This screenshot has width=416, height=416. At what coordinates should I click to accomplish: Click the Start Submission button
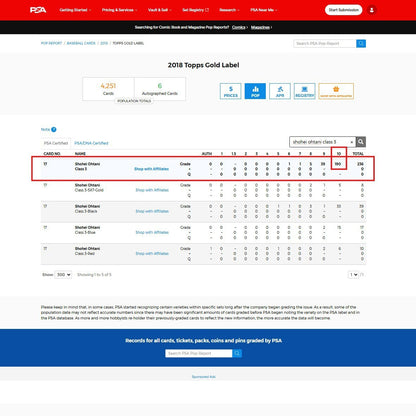pyautogui.click(x=344, y=10)
